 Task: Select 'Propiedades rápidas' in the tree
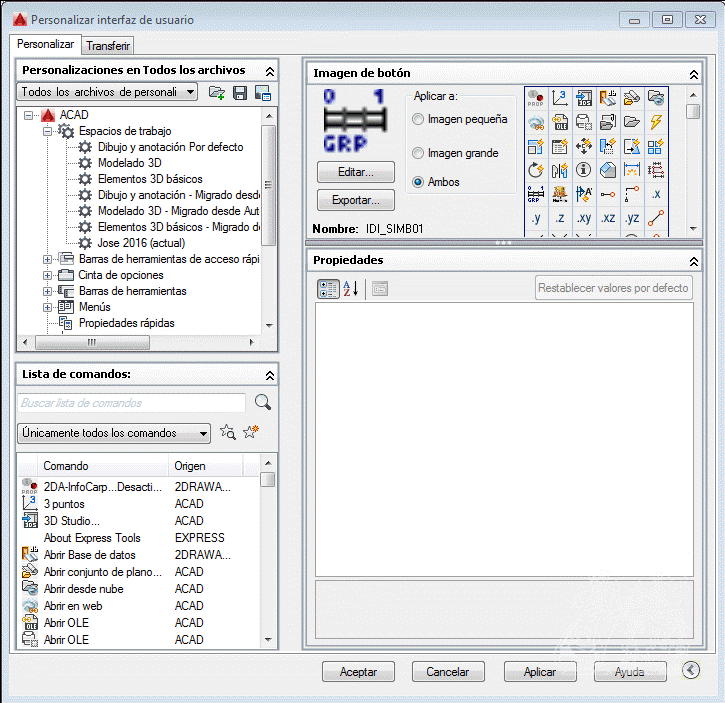click(x=126, y=323)
